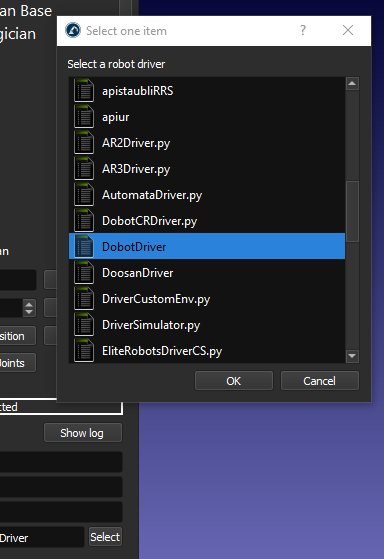Cancel the robot driver dialog
The height and width of the screenshot is (559, 384).
(x=320, y=381)
